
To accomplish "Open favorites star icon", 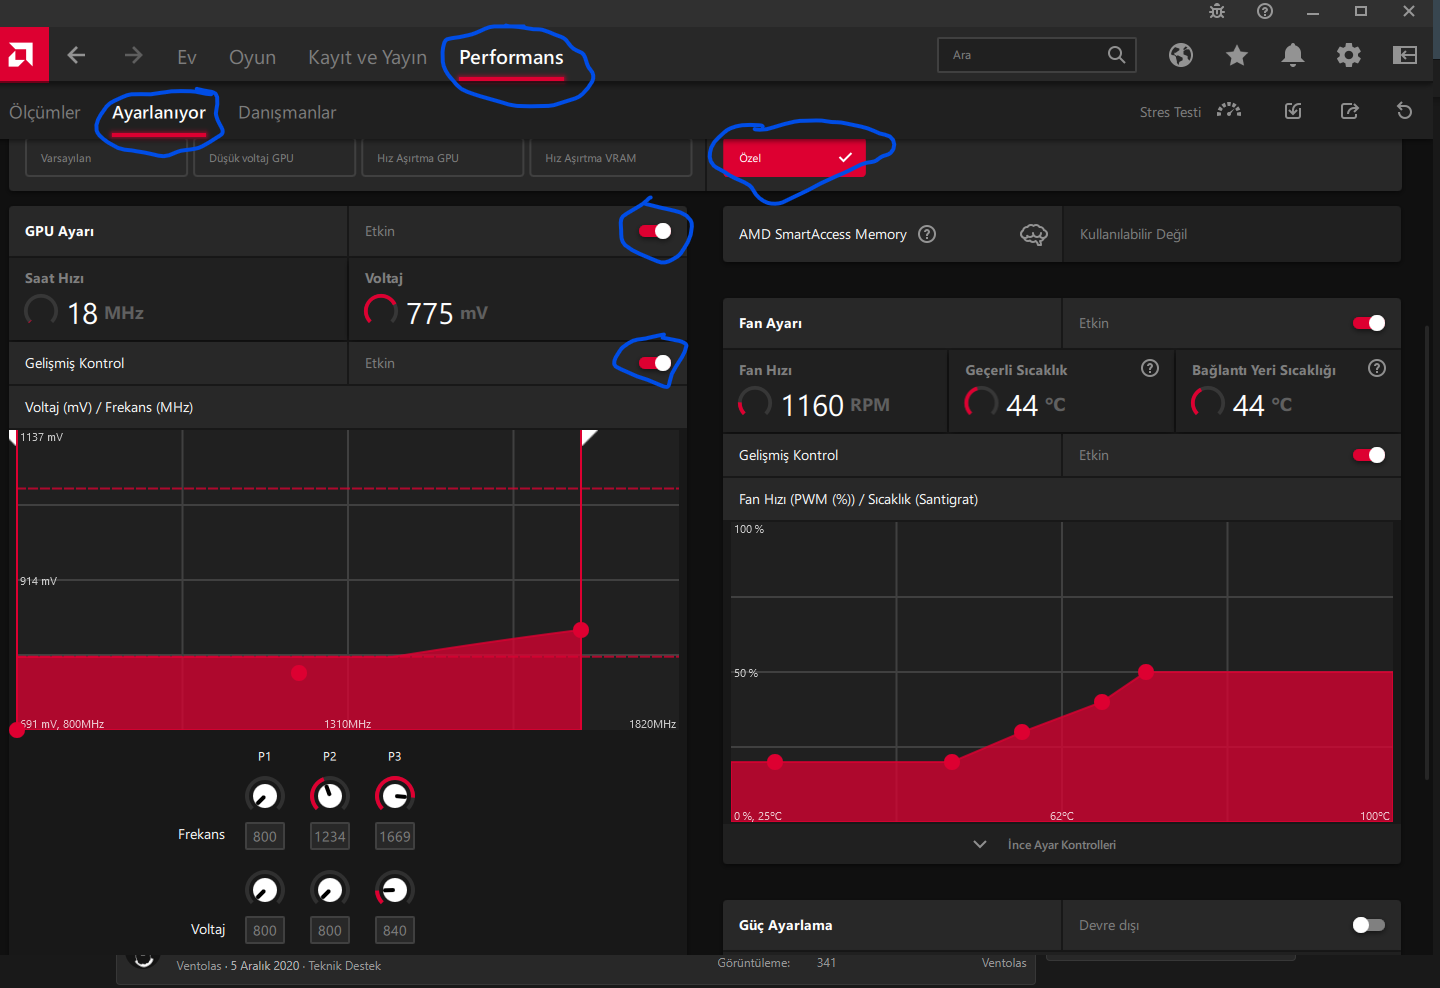I will [x=1237, y=55].
